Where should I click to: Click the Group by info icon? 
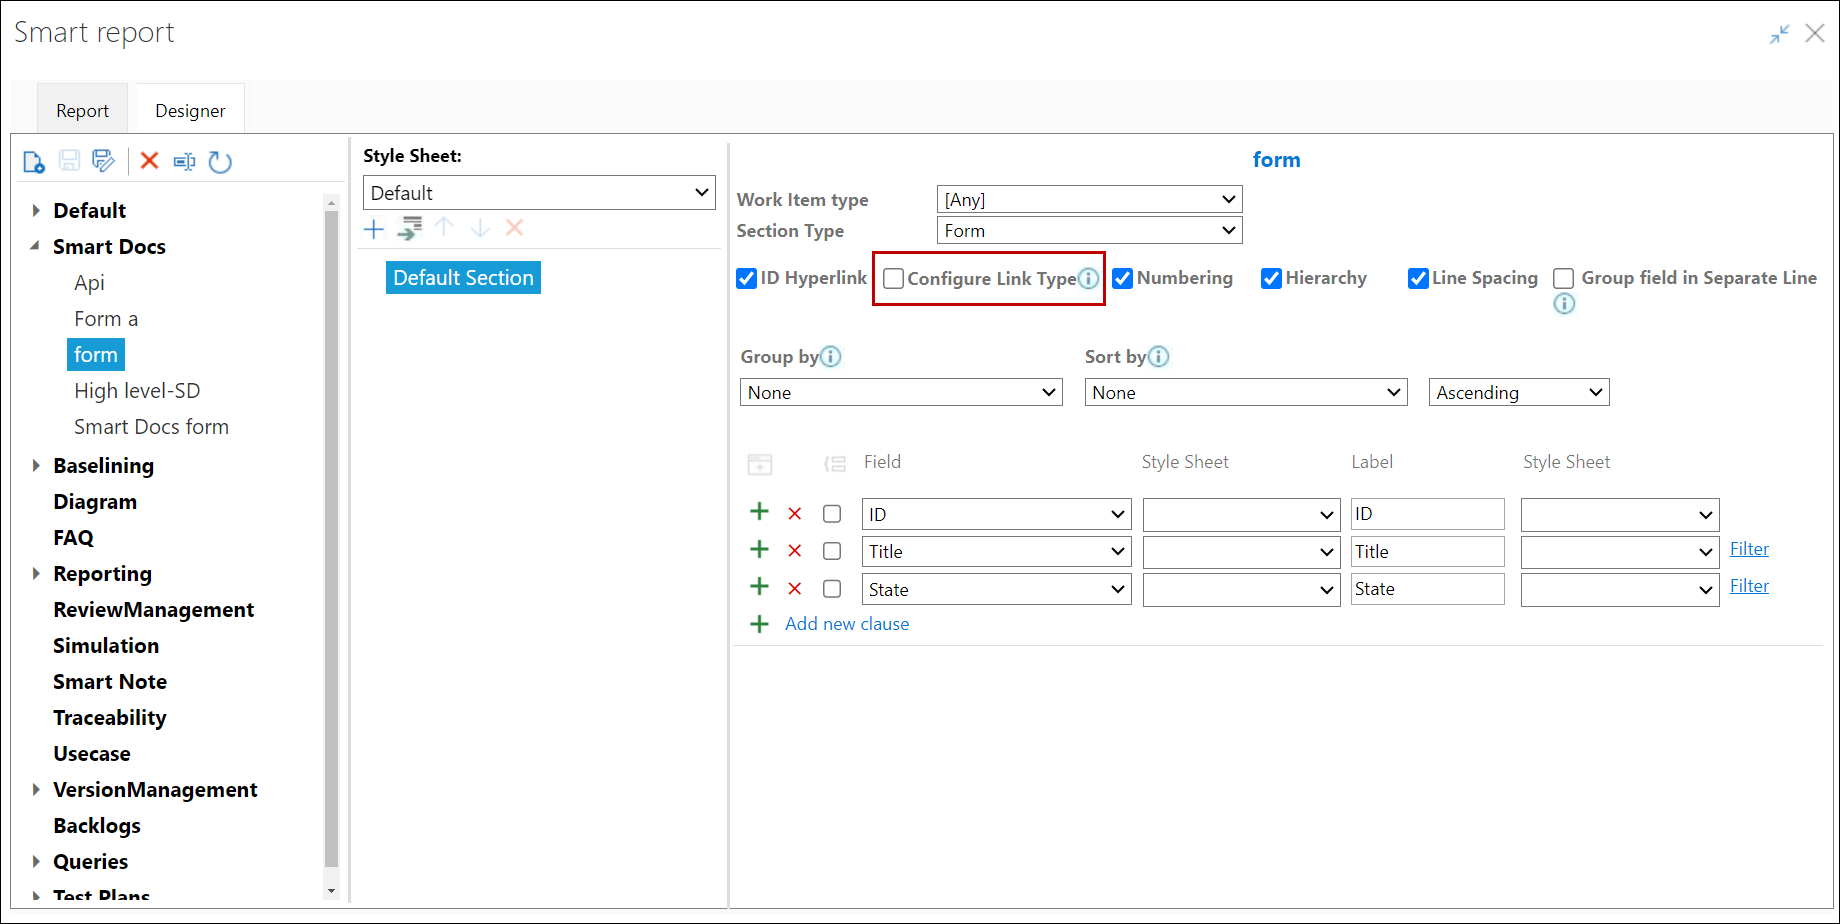click(830, 357)
